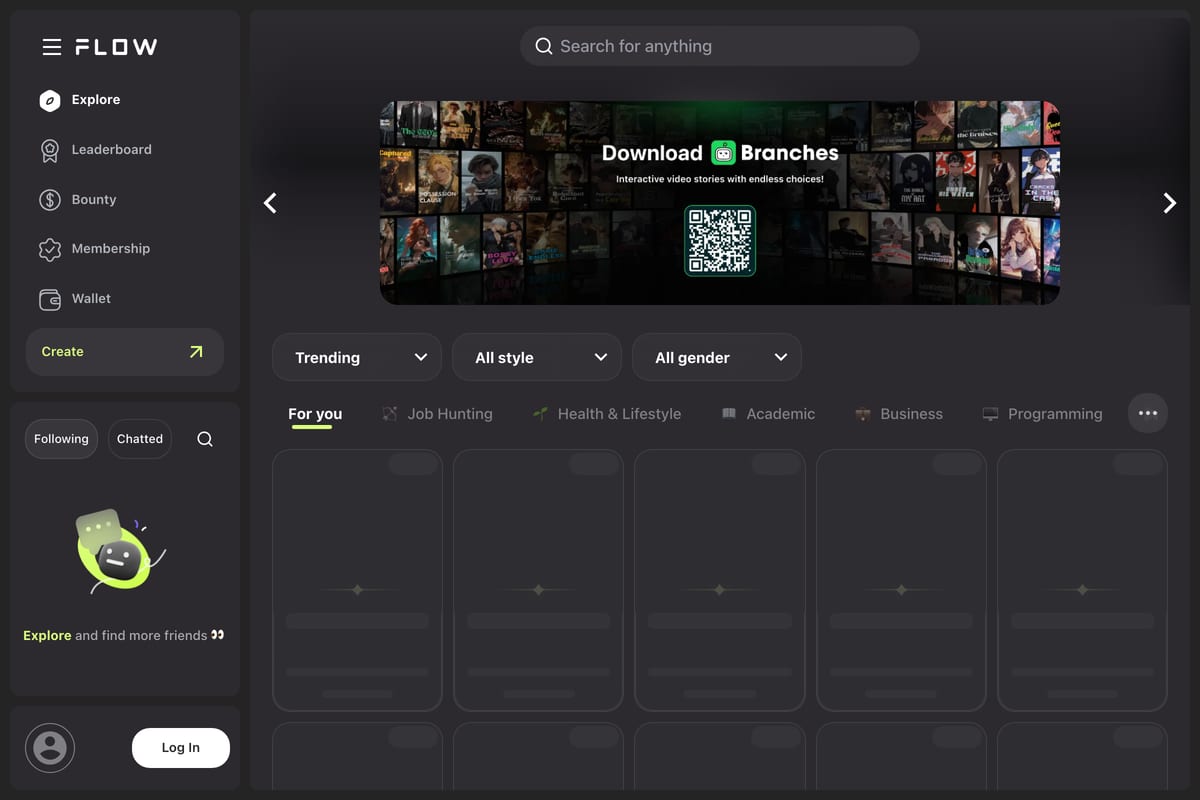Select the For you tab

(x=315, y=414)
